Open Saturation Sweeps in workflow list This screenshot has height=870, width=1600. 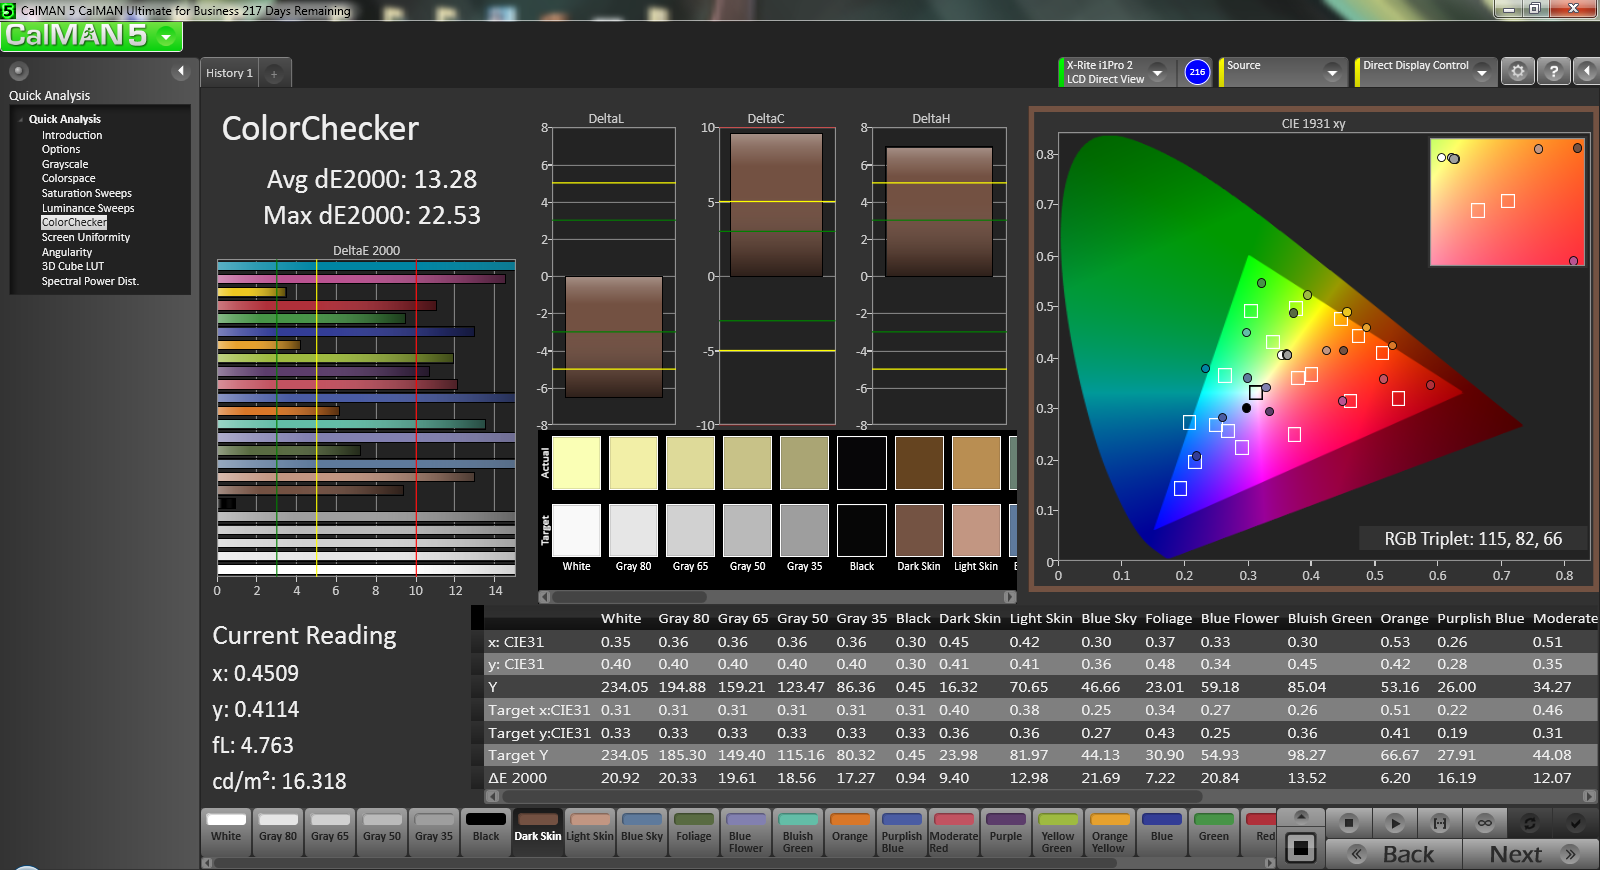[86, 193]
